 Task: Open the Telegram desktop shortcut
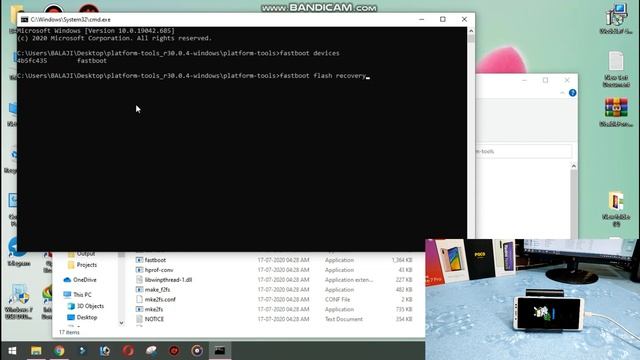(18, 252)
